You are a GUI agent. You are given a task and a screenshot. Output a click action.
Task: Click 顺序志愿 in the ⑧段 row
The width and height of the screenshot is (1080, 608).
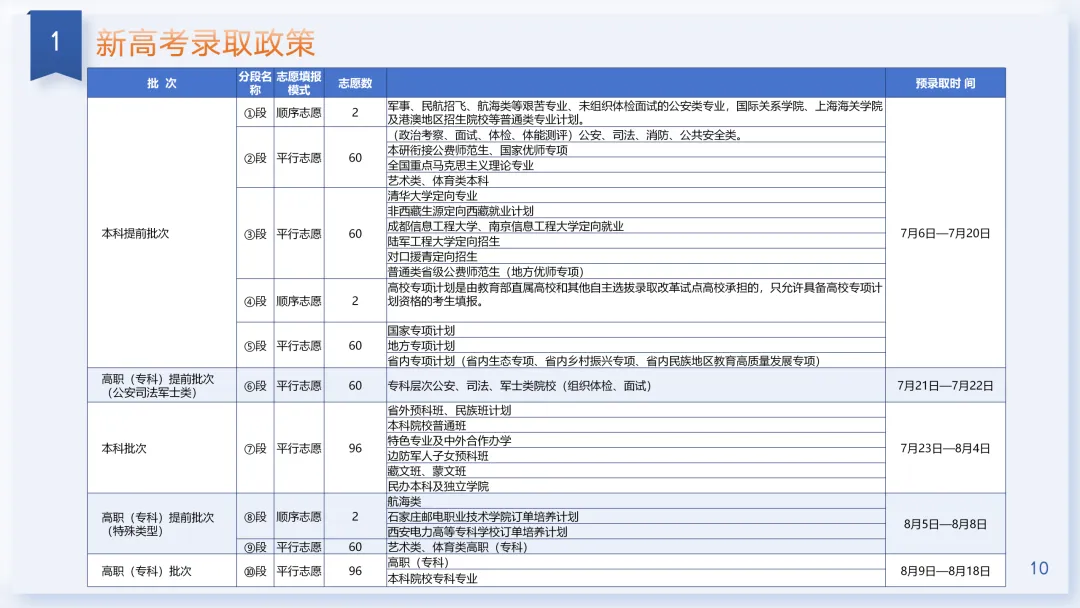coord(299,516)
